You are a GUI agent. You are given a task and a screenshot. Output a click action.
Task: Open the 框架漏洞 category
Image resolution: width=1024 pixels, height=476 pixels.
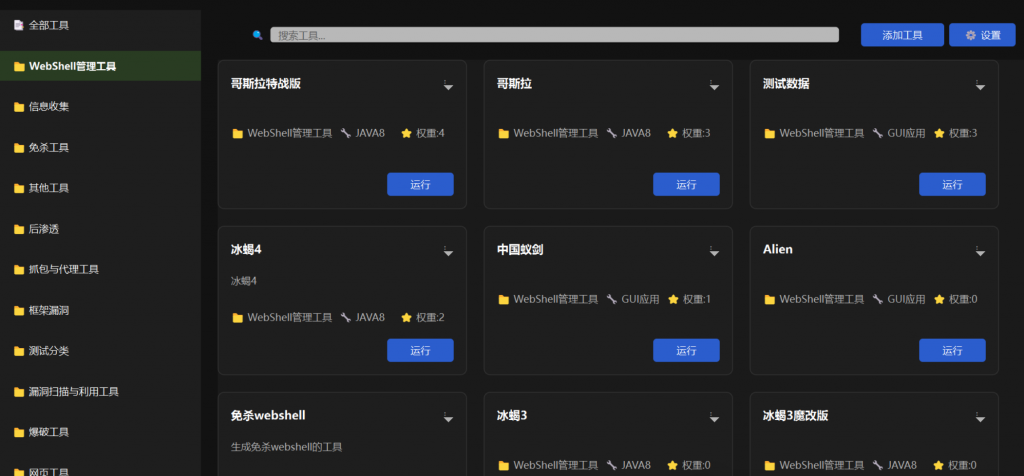pyautogui.click(x=100, y=310)
